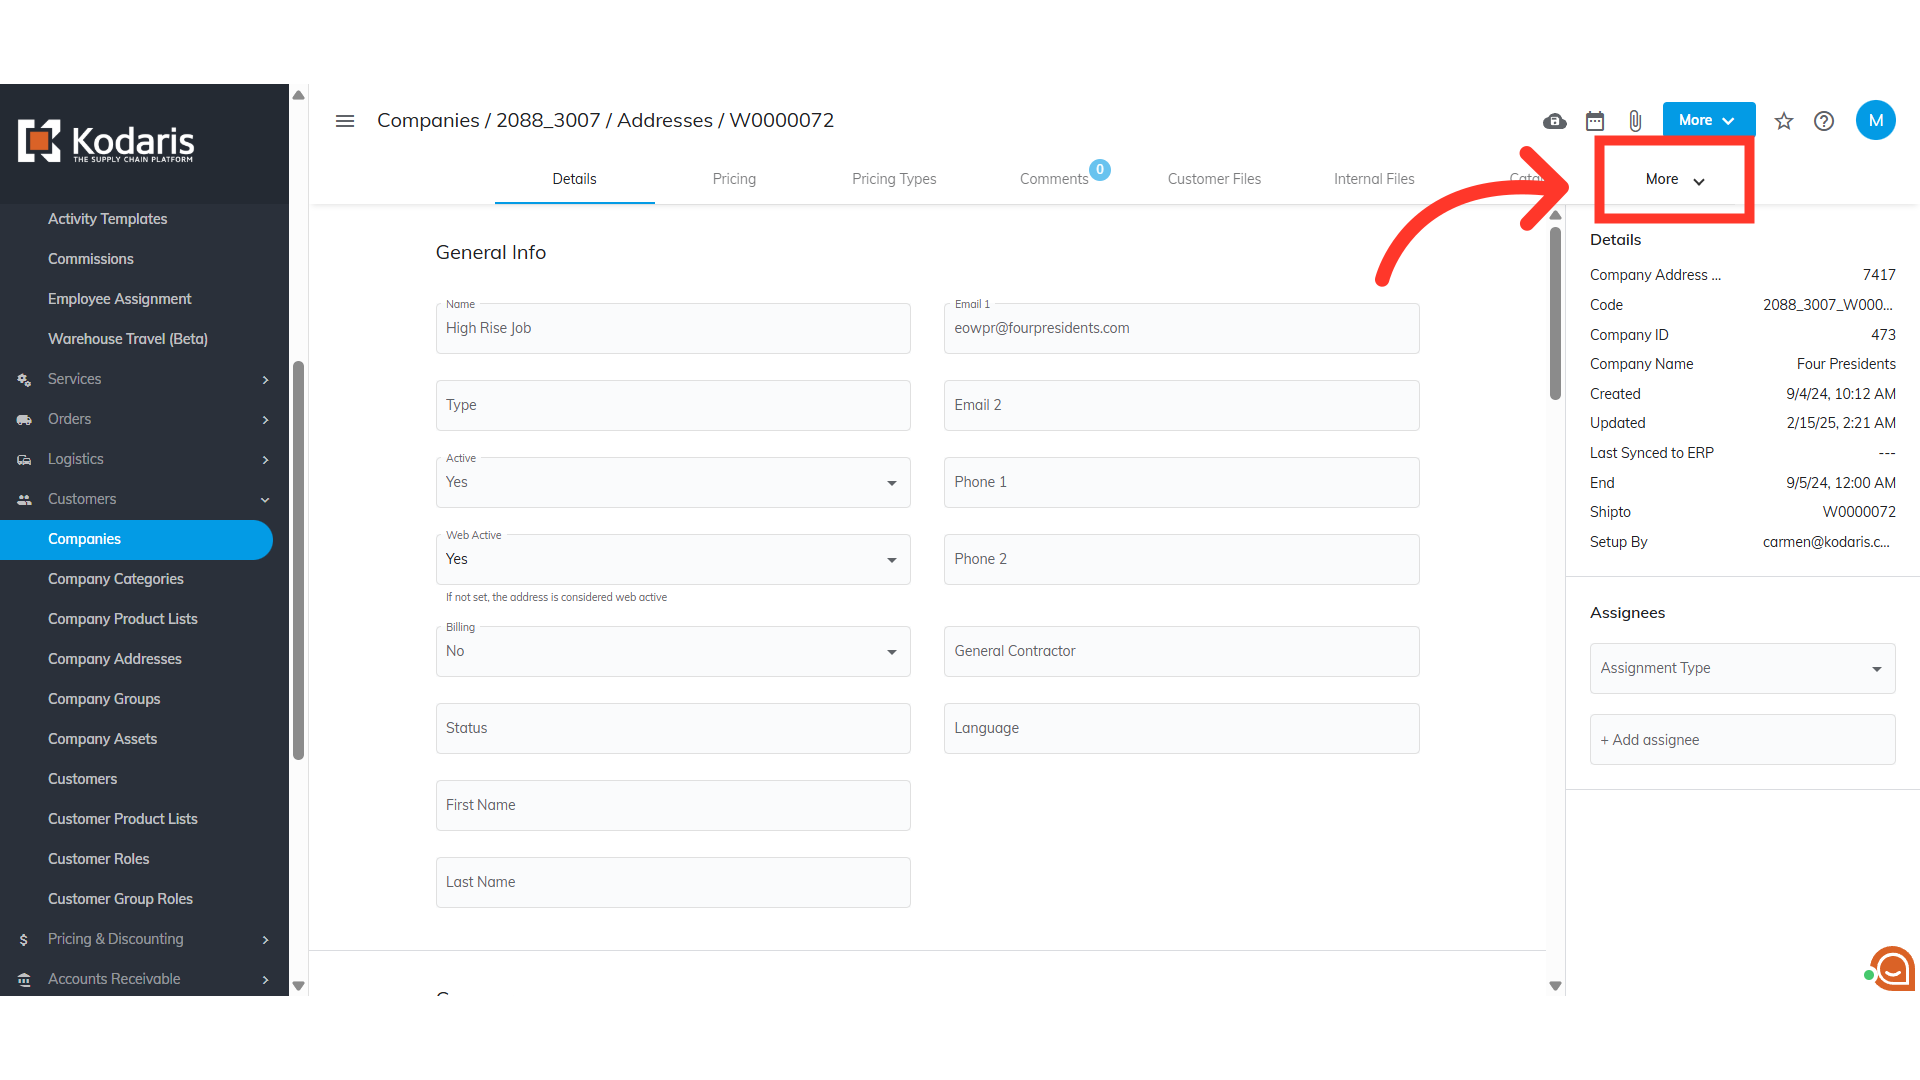Open the Billing dropdown
The width and height of the screenshot is (1920, 1080).
coord(672,652)
